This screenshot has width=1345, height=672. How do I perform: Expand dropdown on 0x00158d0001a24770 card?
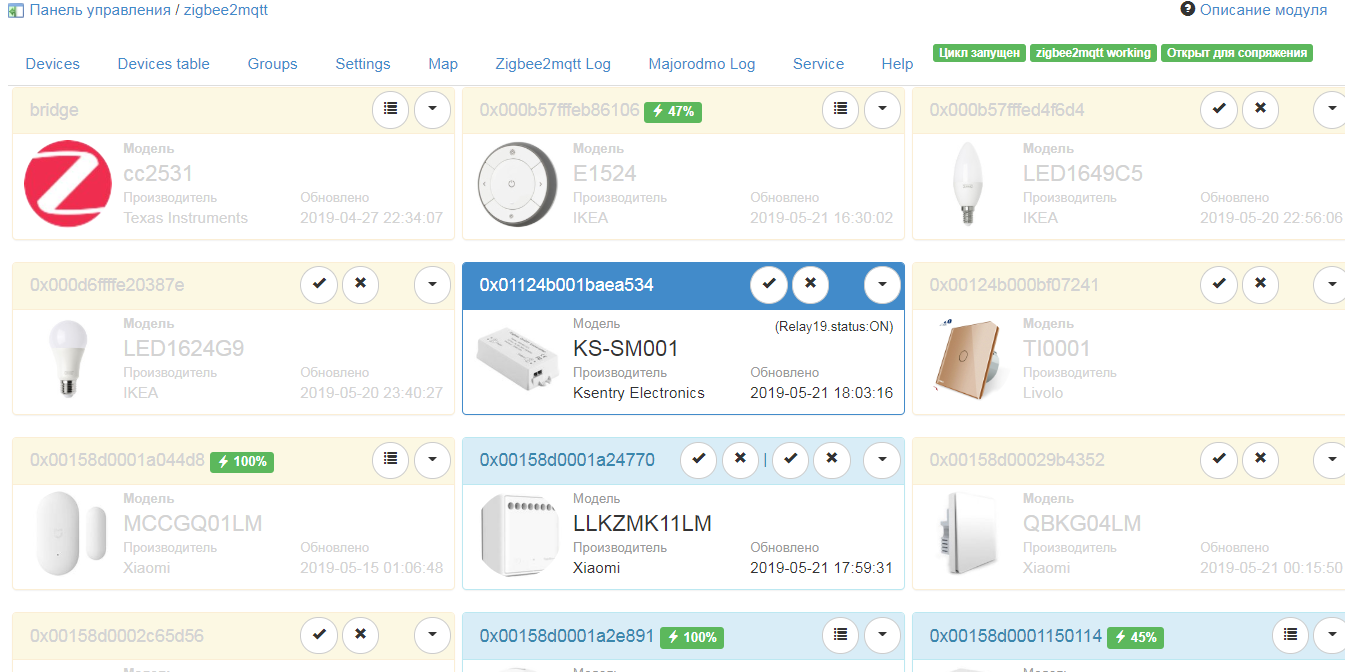pyautogui.click(x=882, y=459)
